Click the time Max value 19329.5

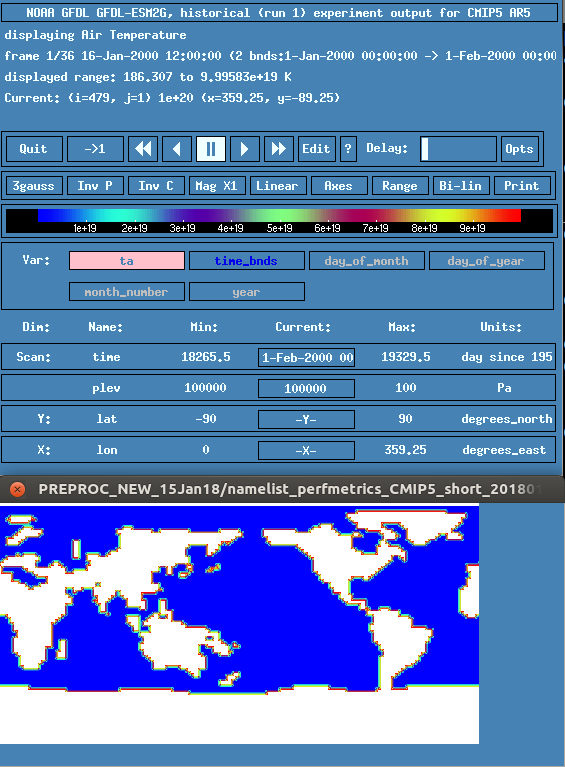(x=406, y=357)
